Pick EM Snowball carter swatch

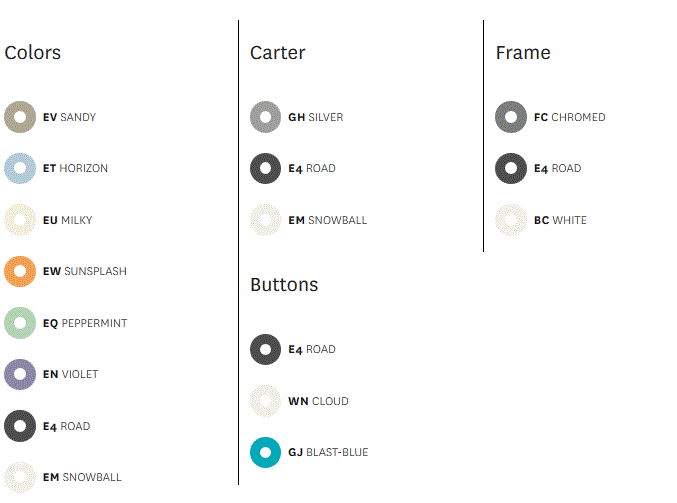click(266, 220)
